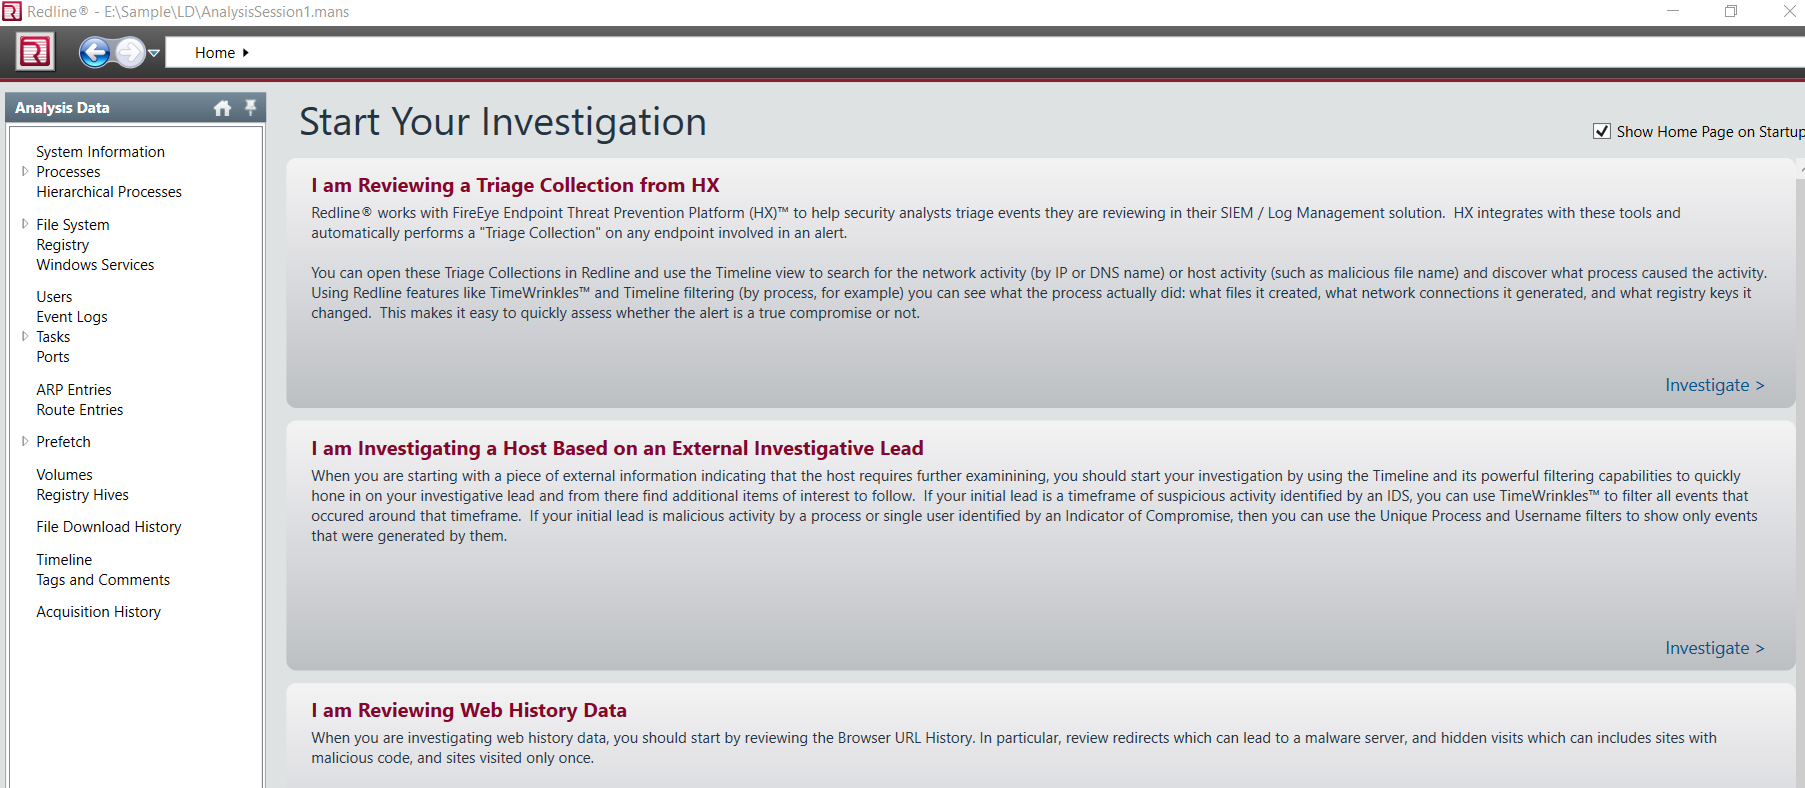Expand the Processes tree node
The height and width of the screenshot is (788, 1805).
[x=25, y=171]
